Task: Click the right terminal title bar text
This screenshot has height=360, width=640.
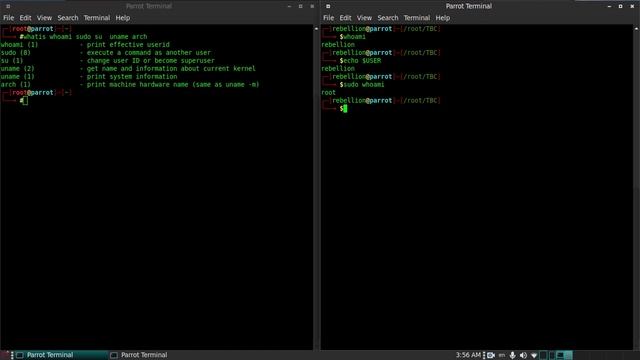Action: (x=469, y=6)
